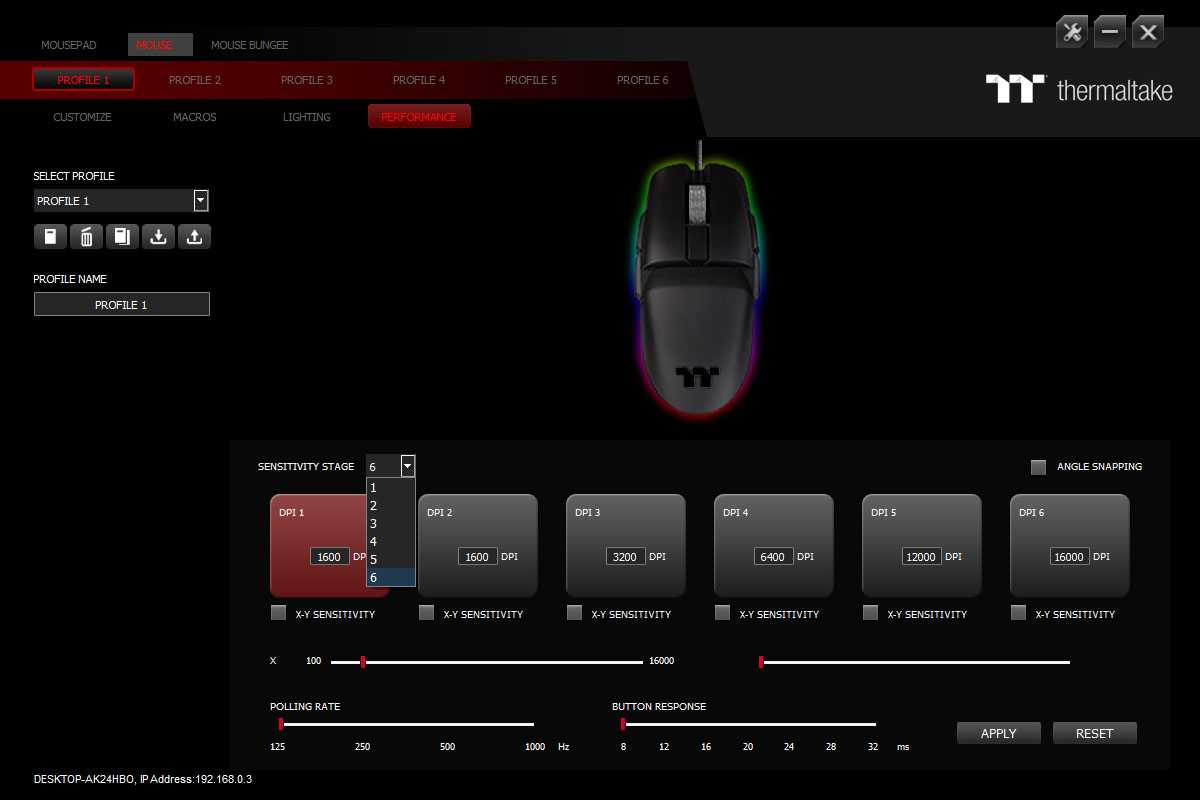
Task: Click the copy profile icon
Action: [122, 237]
